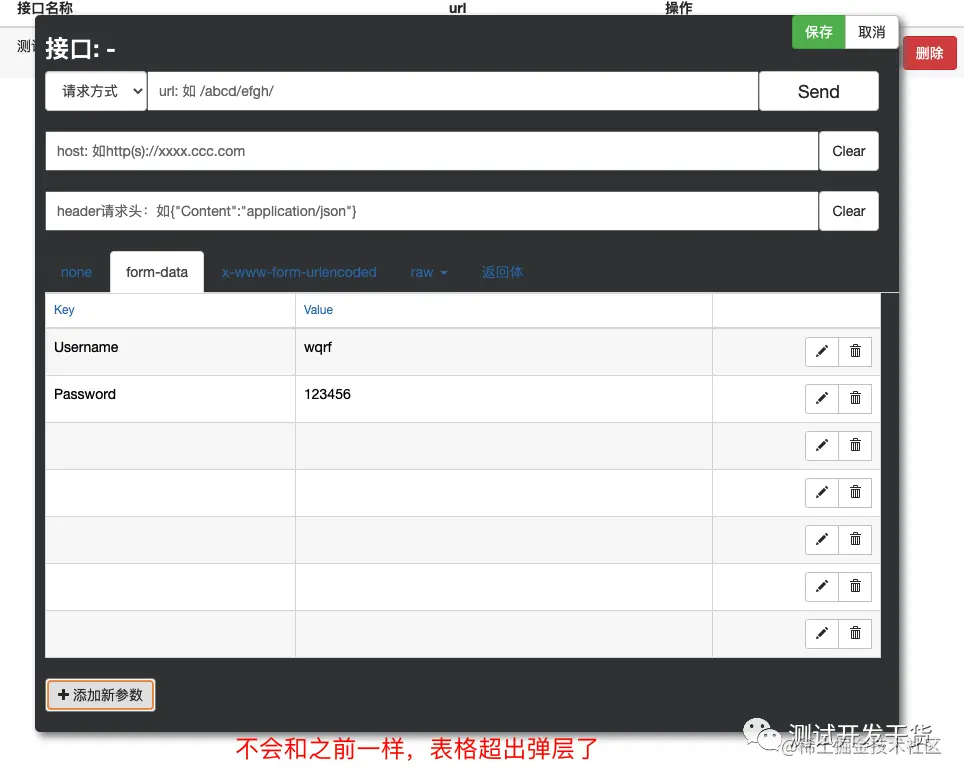964x779 pixels.
Task: Open the x-www-form-urlencoded tab
Action: (x=299, y=272)
